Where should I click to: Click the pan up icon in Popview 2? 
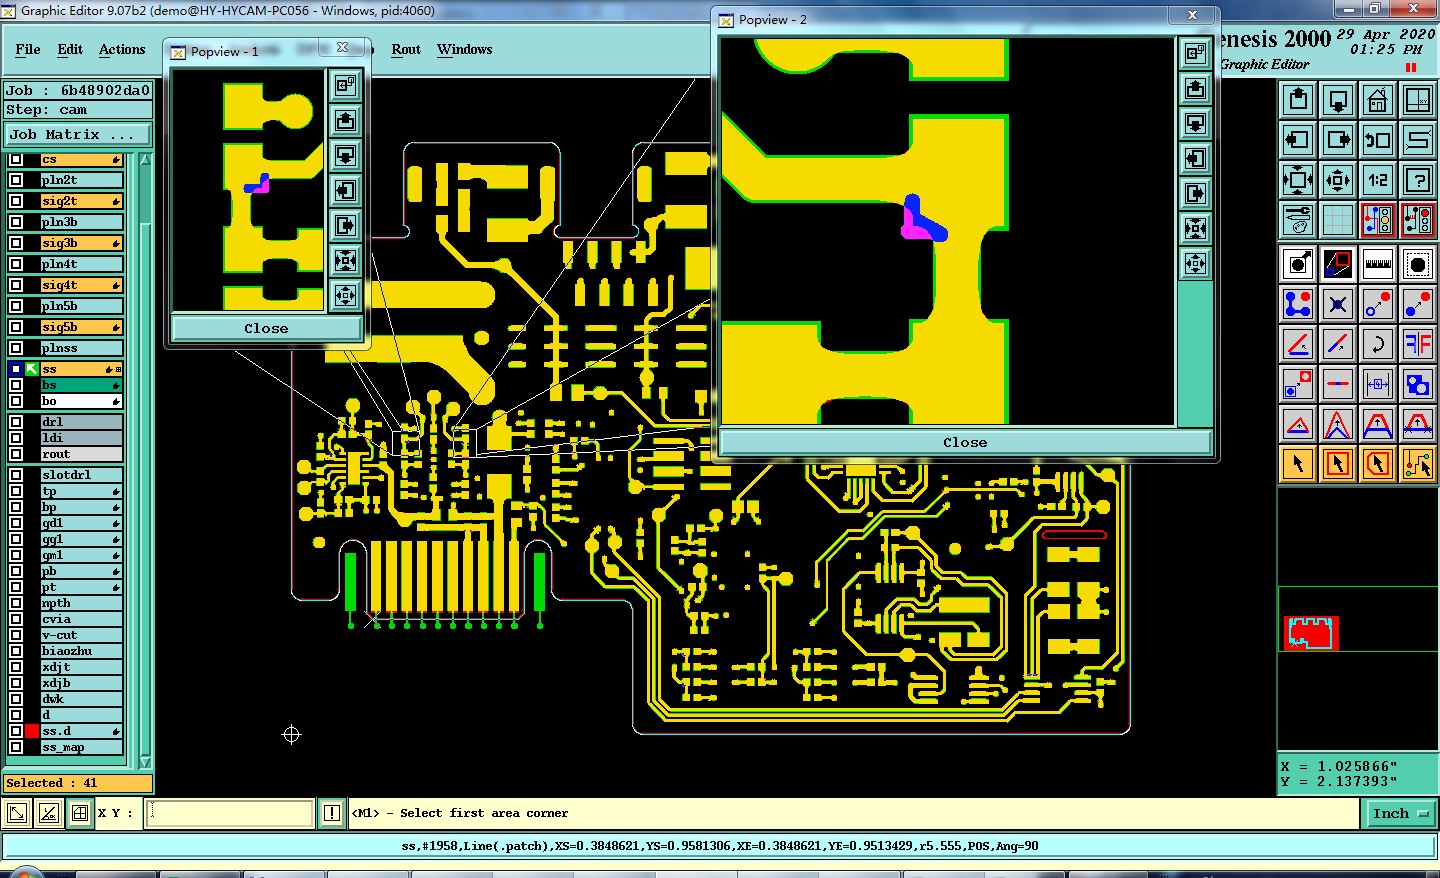click(x=1195, y=89)
